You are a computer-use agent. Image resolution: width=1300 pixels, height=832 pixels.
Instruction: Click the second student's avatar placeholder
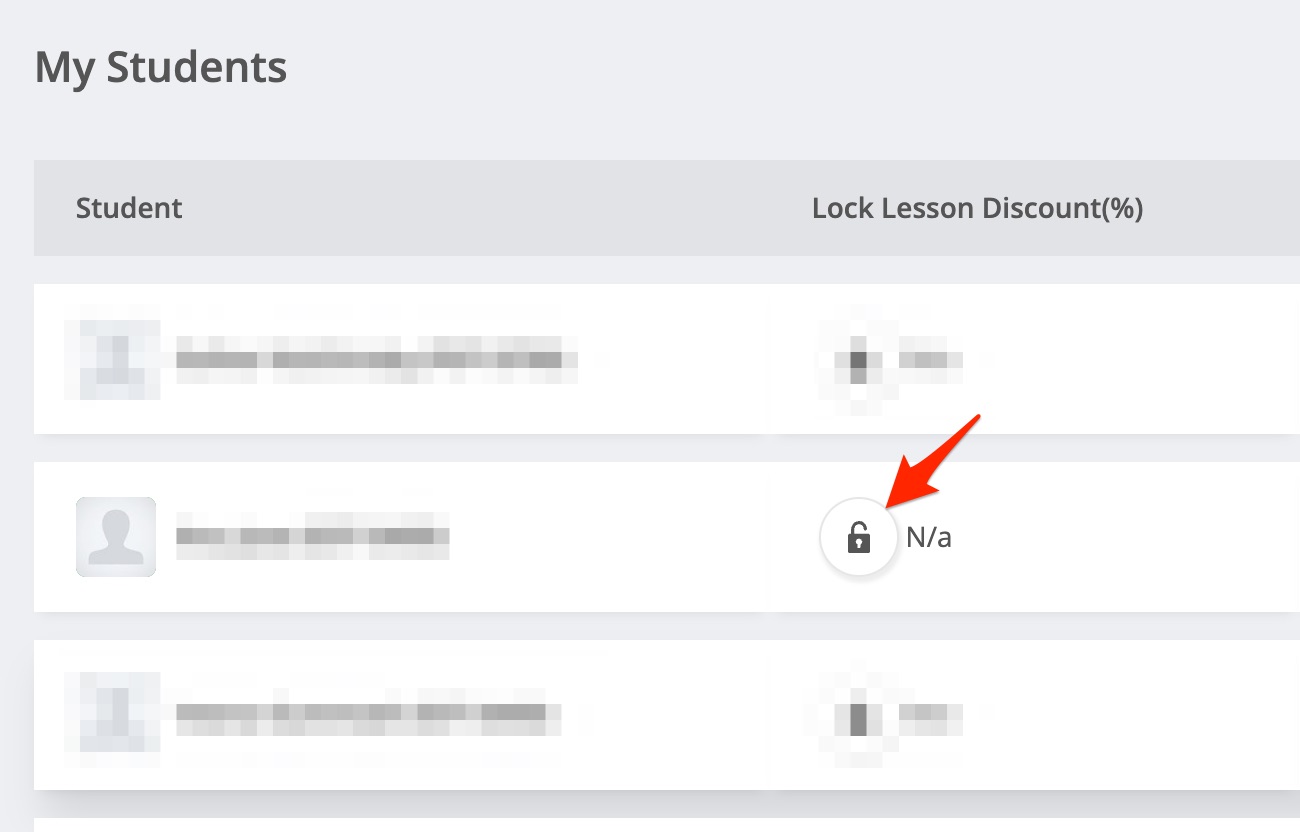116,537
